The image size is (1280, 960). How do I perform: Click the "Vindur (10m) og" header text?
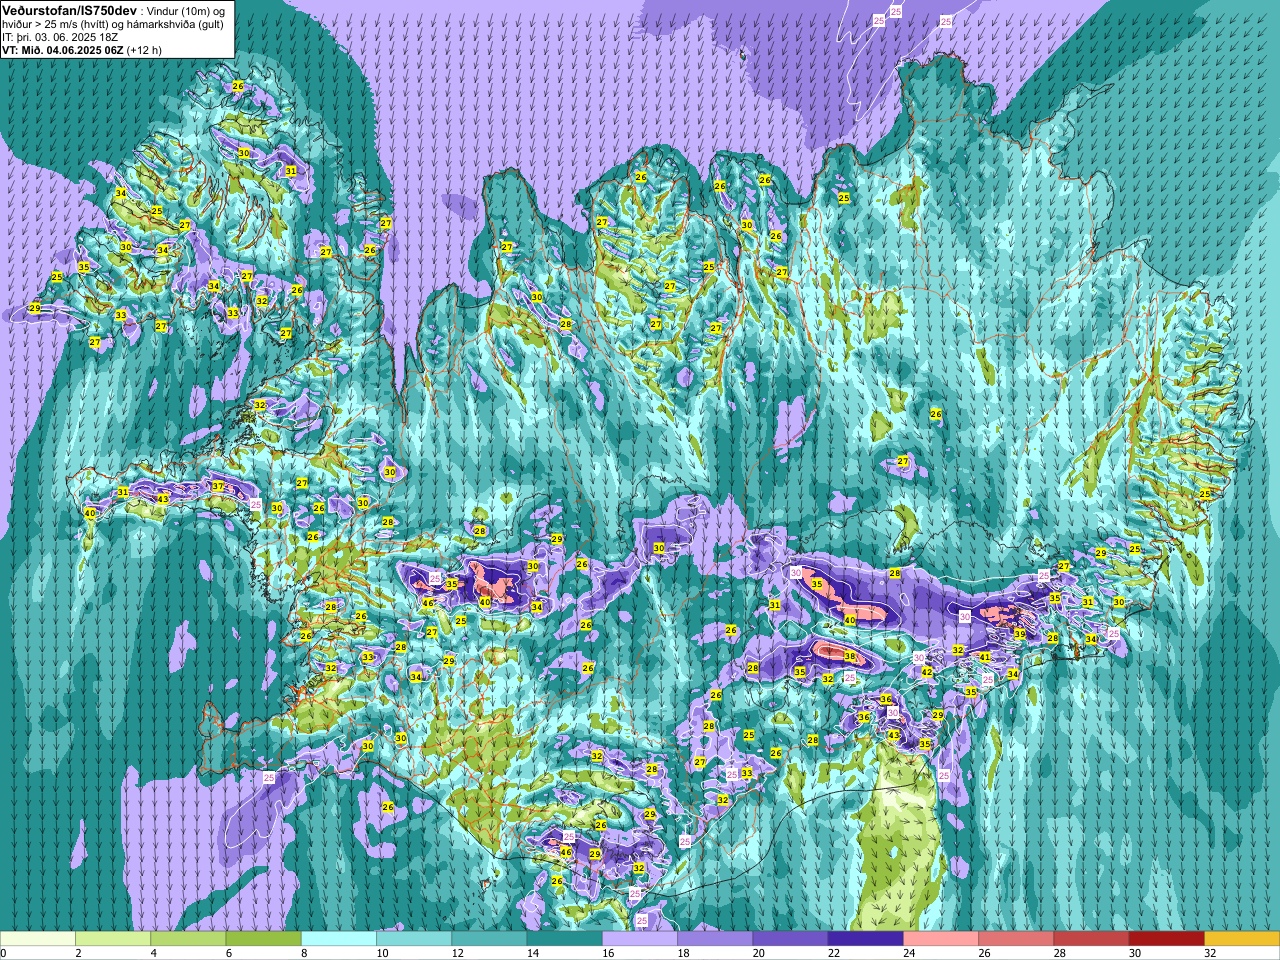185,10
